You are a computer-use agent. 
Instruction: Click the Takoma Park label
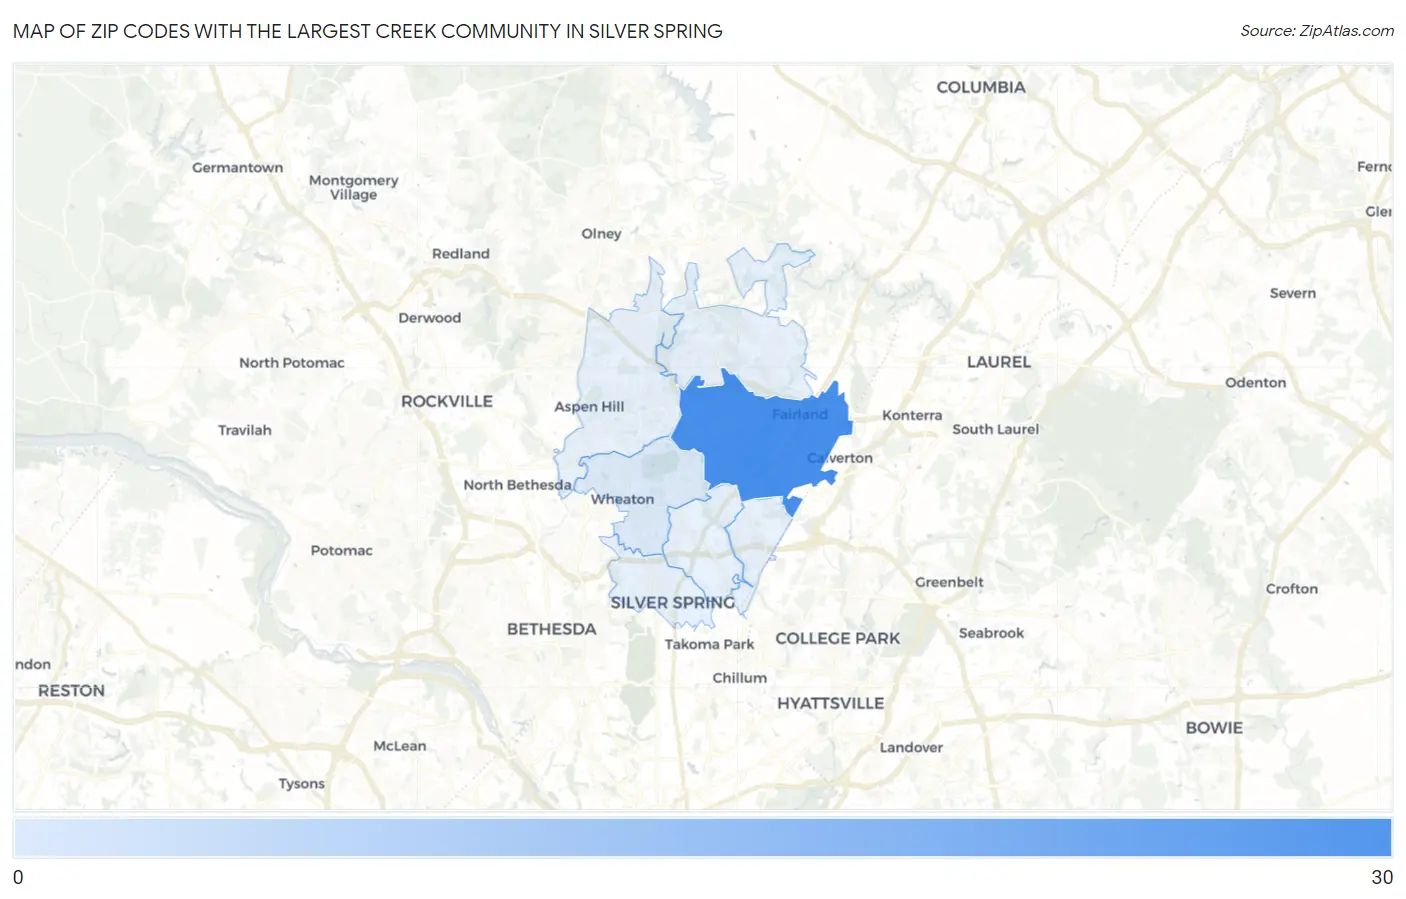tap(709, 644)
